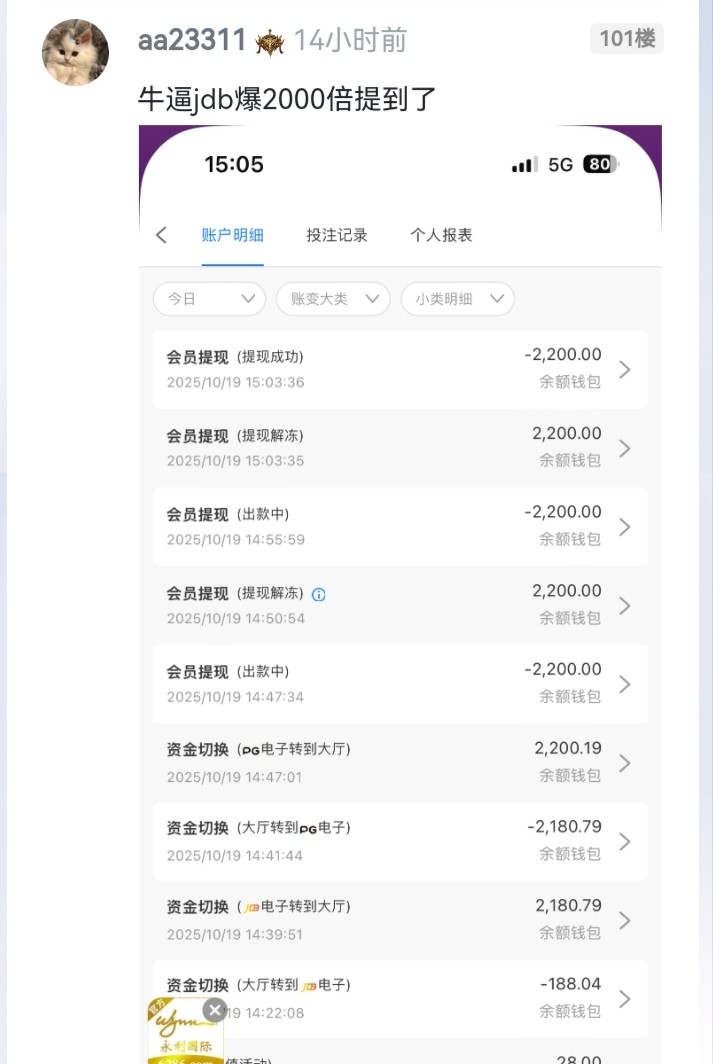713x1064 pixels.
Task: Expand the 账变大类 filter dropdown
Action: (333, 299)
